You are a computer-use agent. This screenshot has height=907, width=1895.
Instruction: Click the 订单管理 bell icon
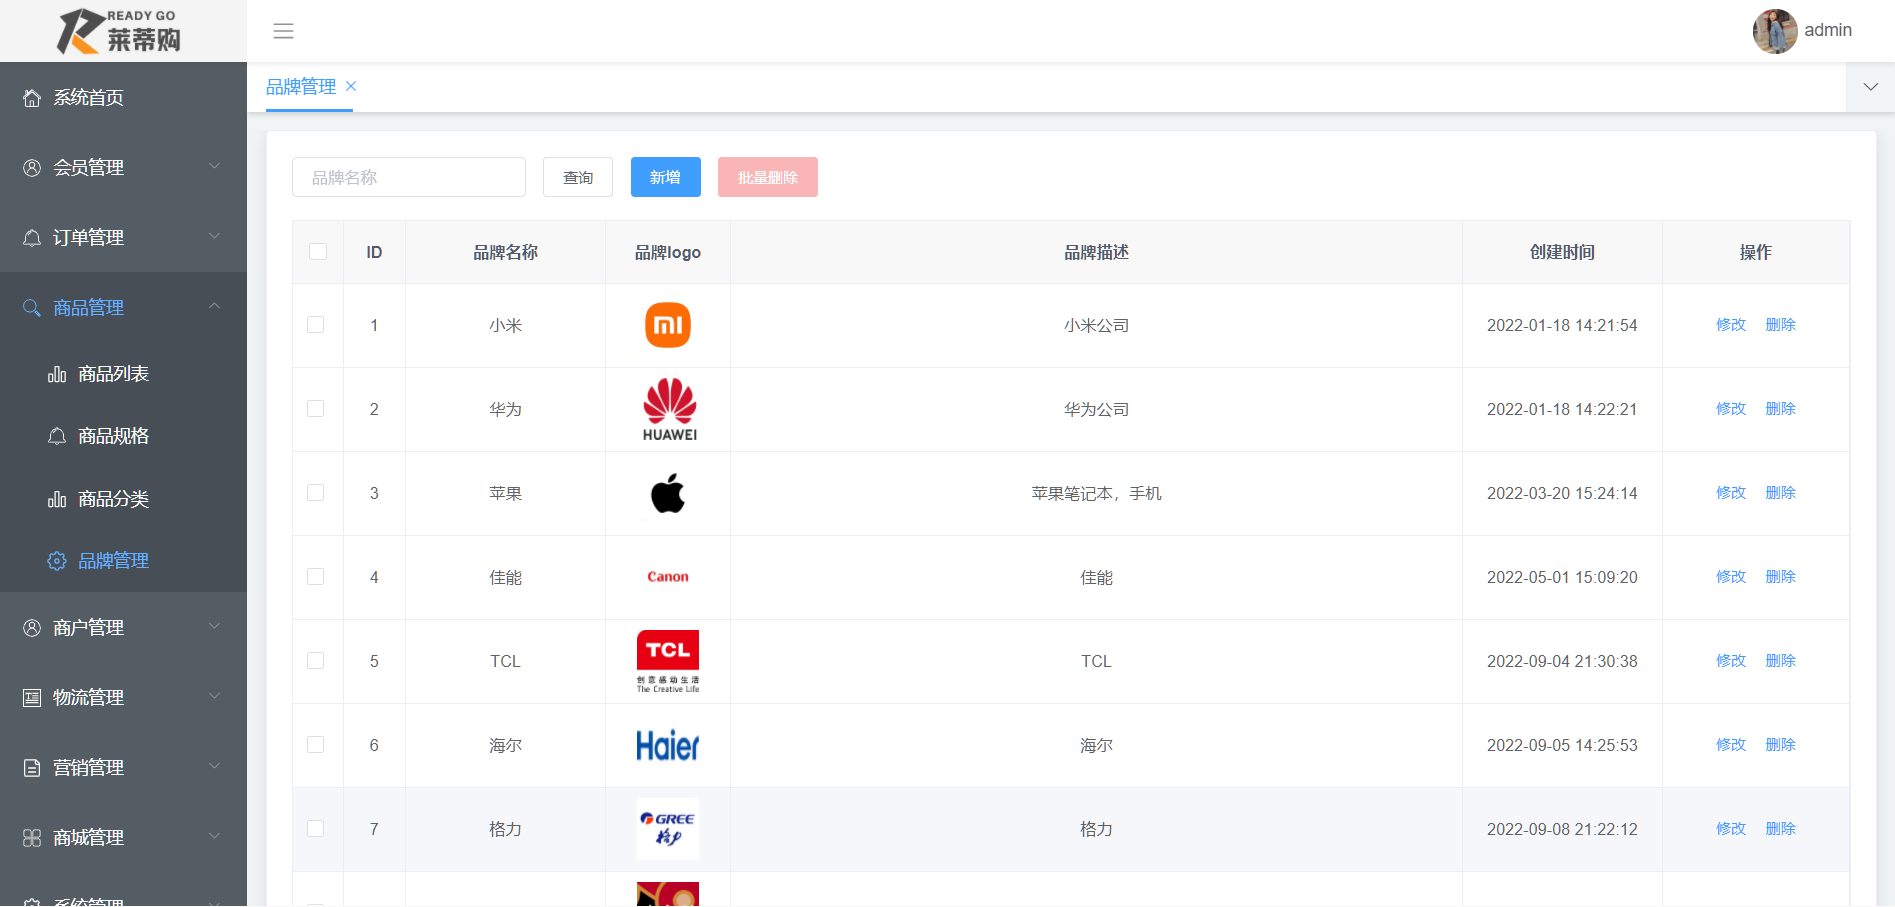[x=32, y=238]
